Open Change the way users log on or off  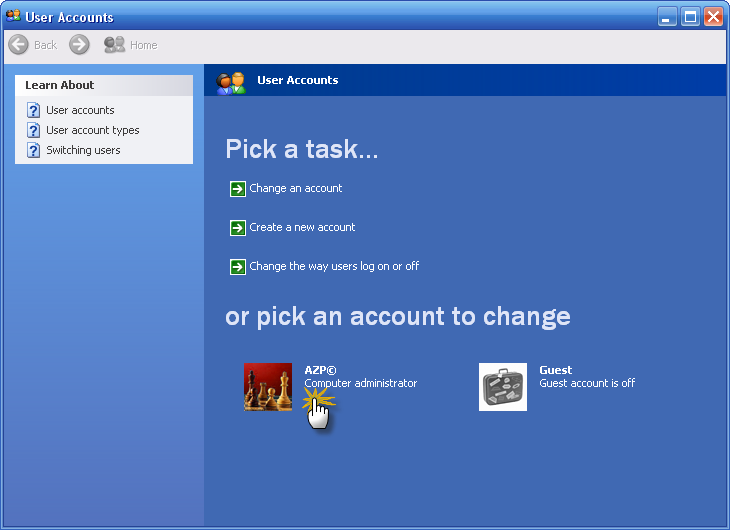[334, 266]
